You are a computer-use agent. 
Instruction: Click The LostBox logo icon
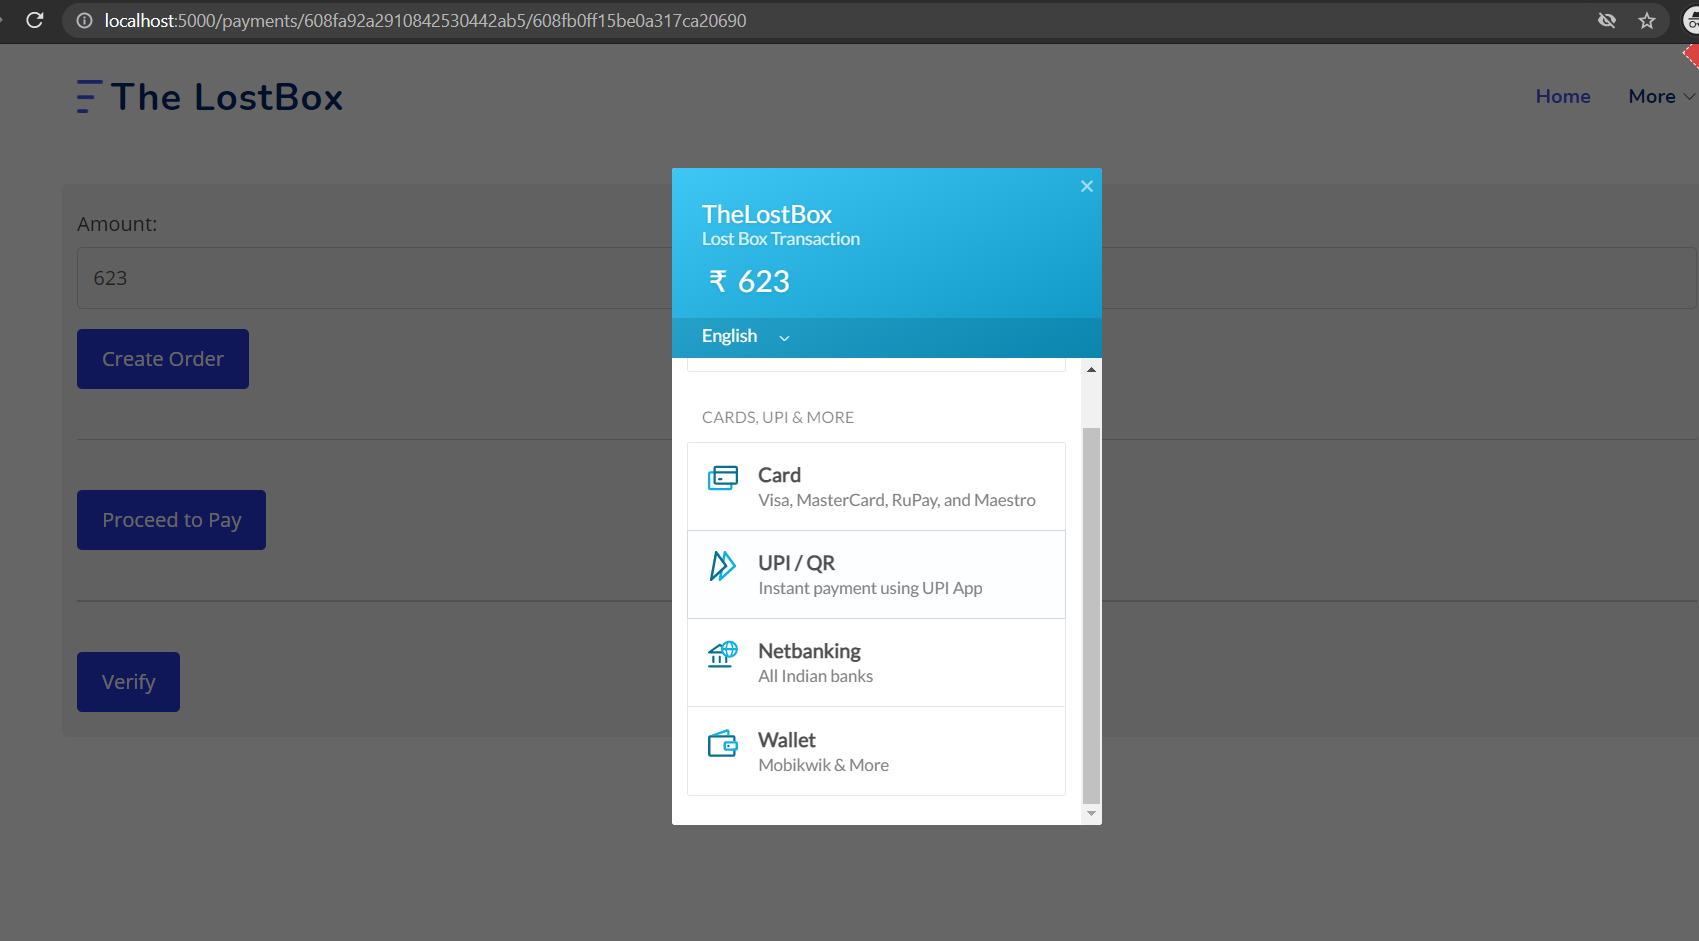point(89,96)
